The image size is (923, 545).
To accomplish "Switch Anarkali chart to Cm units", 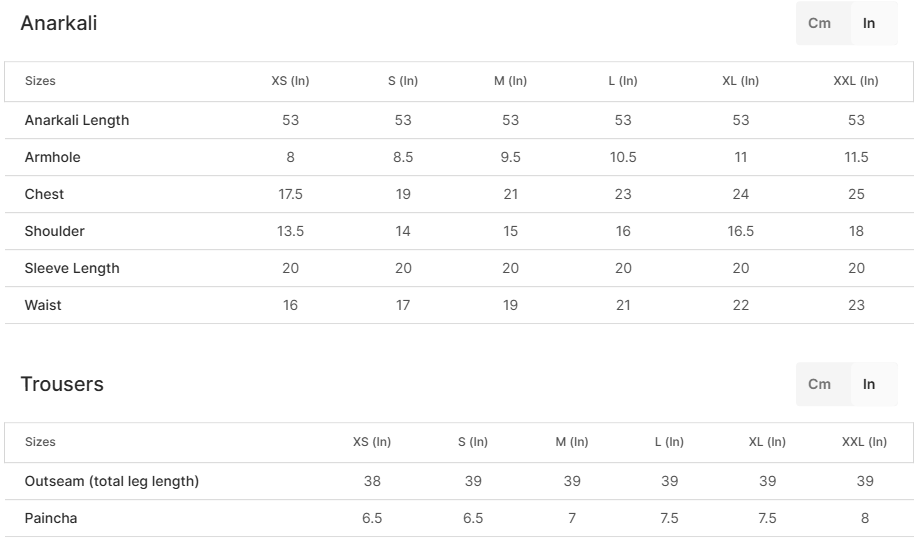I will click(x=819, y=23).
